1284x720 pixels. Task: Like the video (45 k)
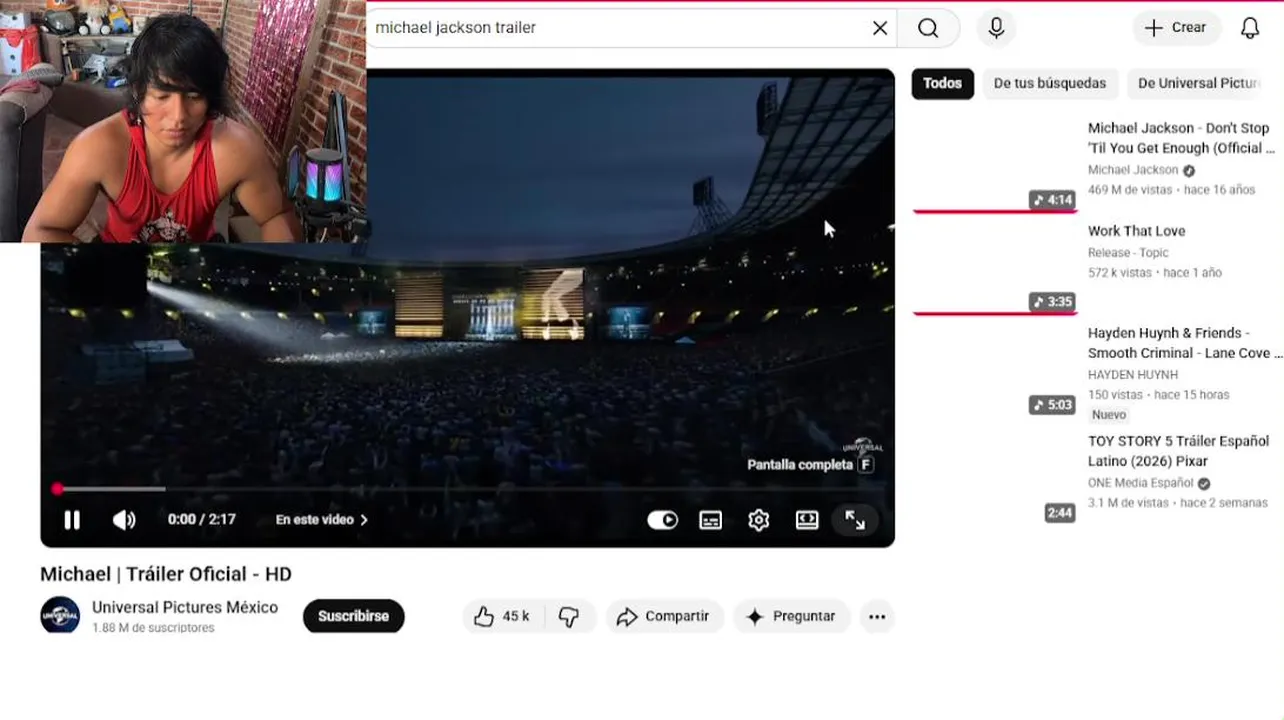[x=501, y=617]
